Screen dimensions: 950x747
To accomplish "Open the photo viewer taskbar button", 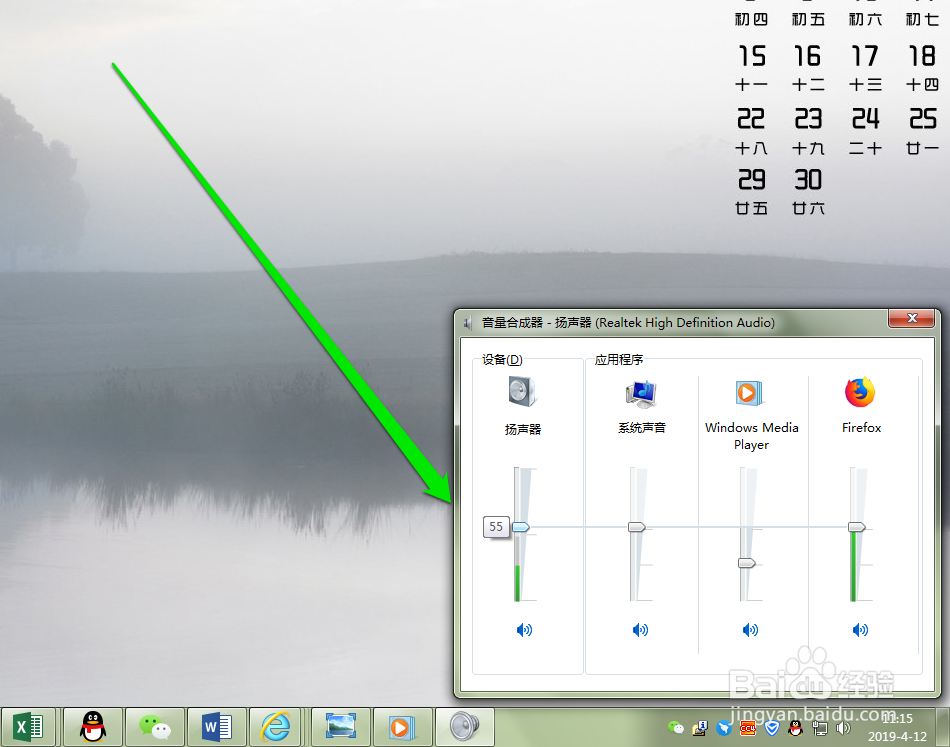I will (x=340, y=726).
